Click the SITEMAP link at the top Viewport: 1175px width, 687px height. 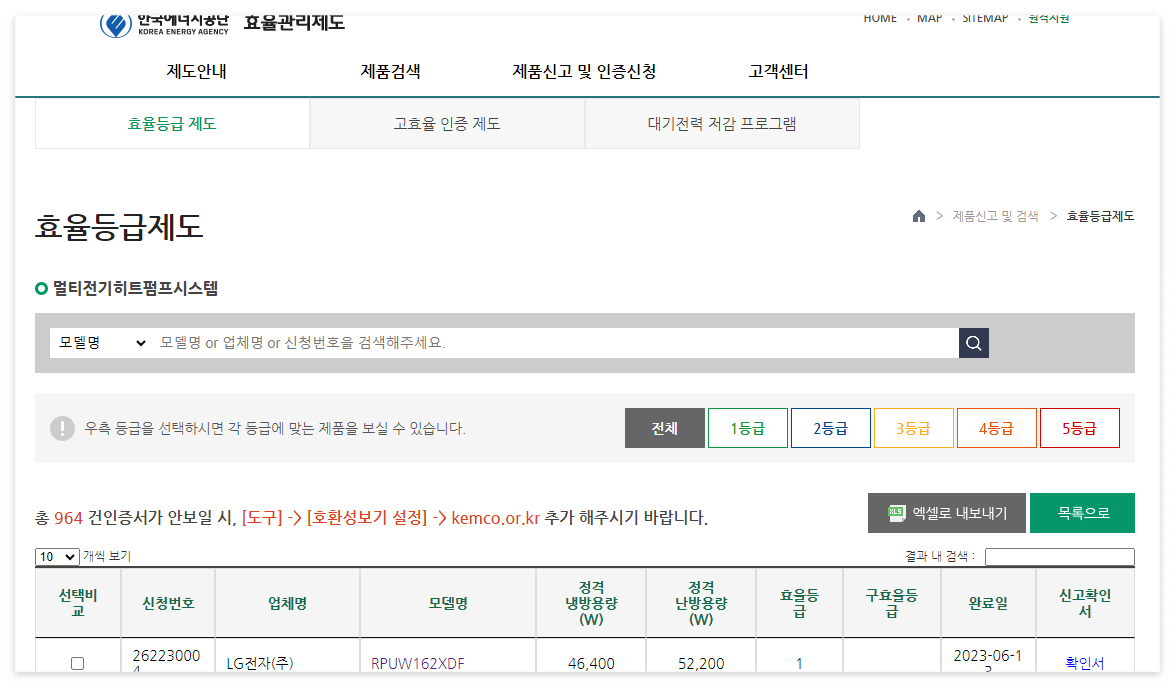985,17
